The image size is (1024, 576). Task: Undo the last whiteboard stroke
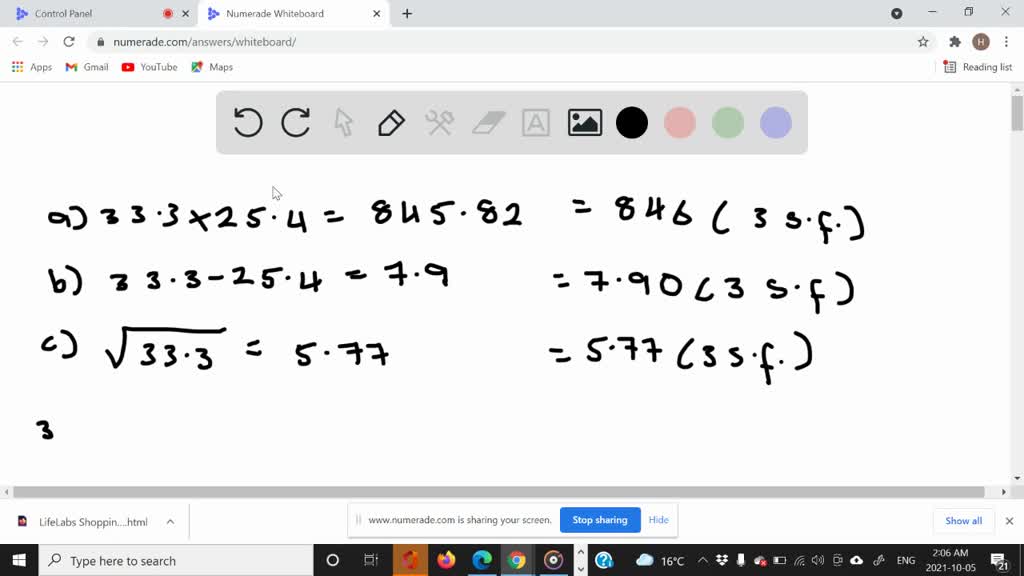[x=248, y=122]
